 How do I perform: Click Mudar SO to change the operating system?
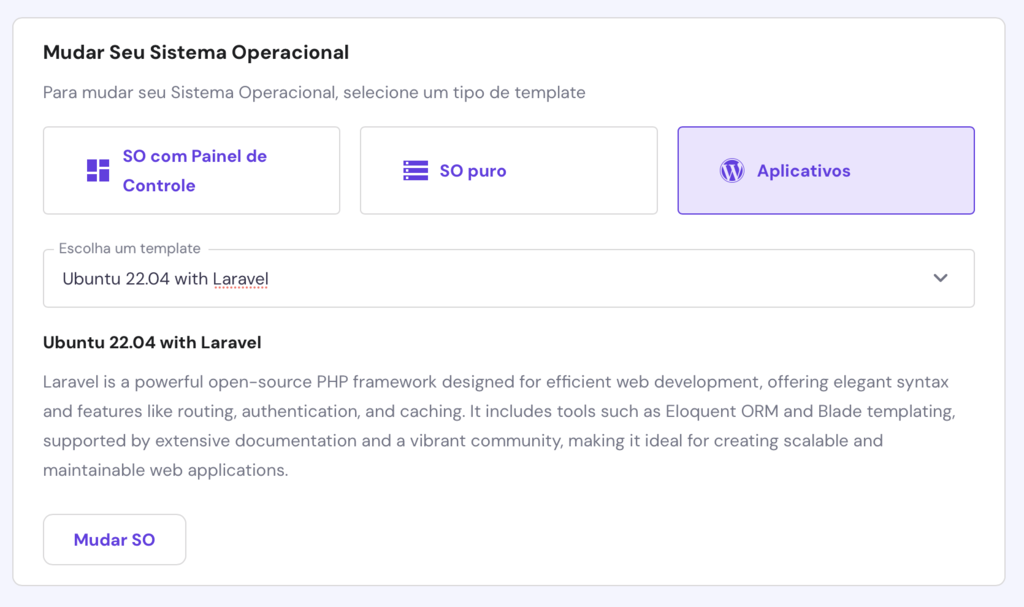tap(114, 538)
